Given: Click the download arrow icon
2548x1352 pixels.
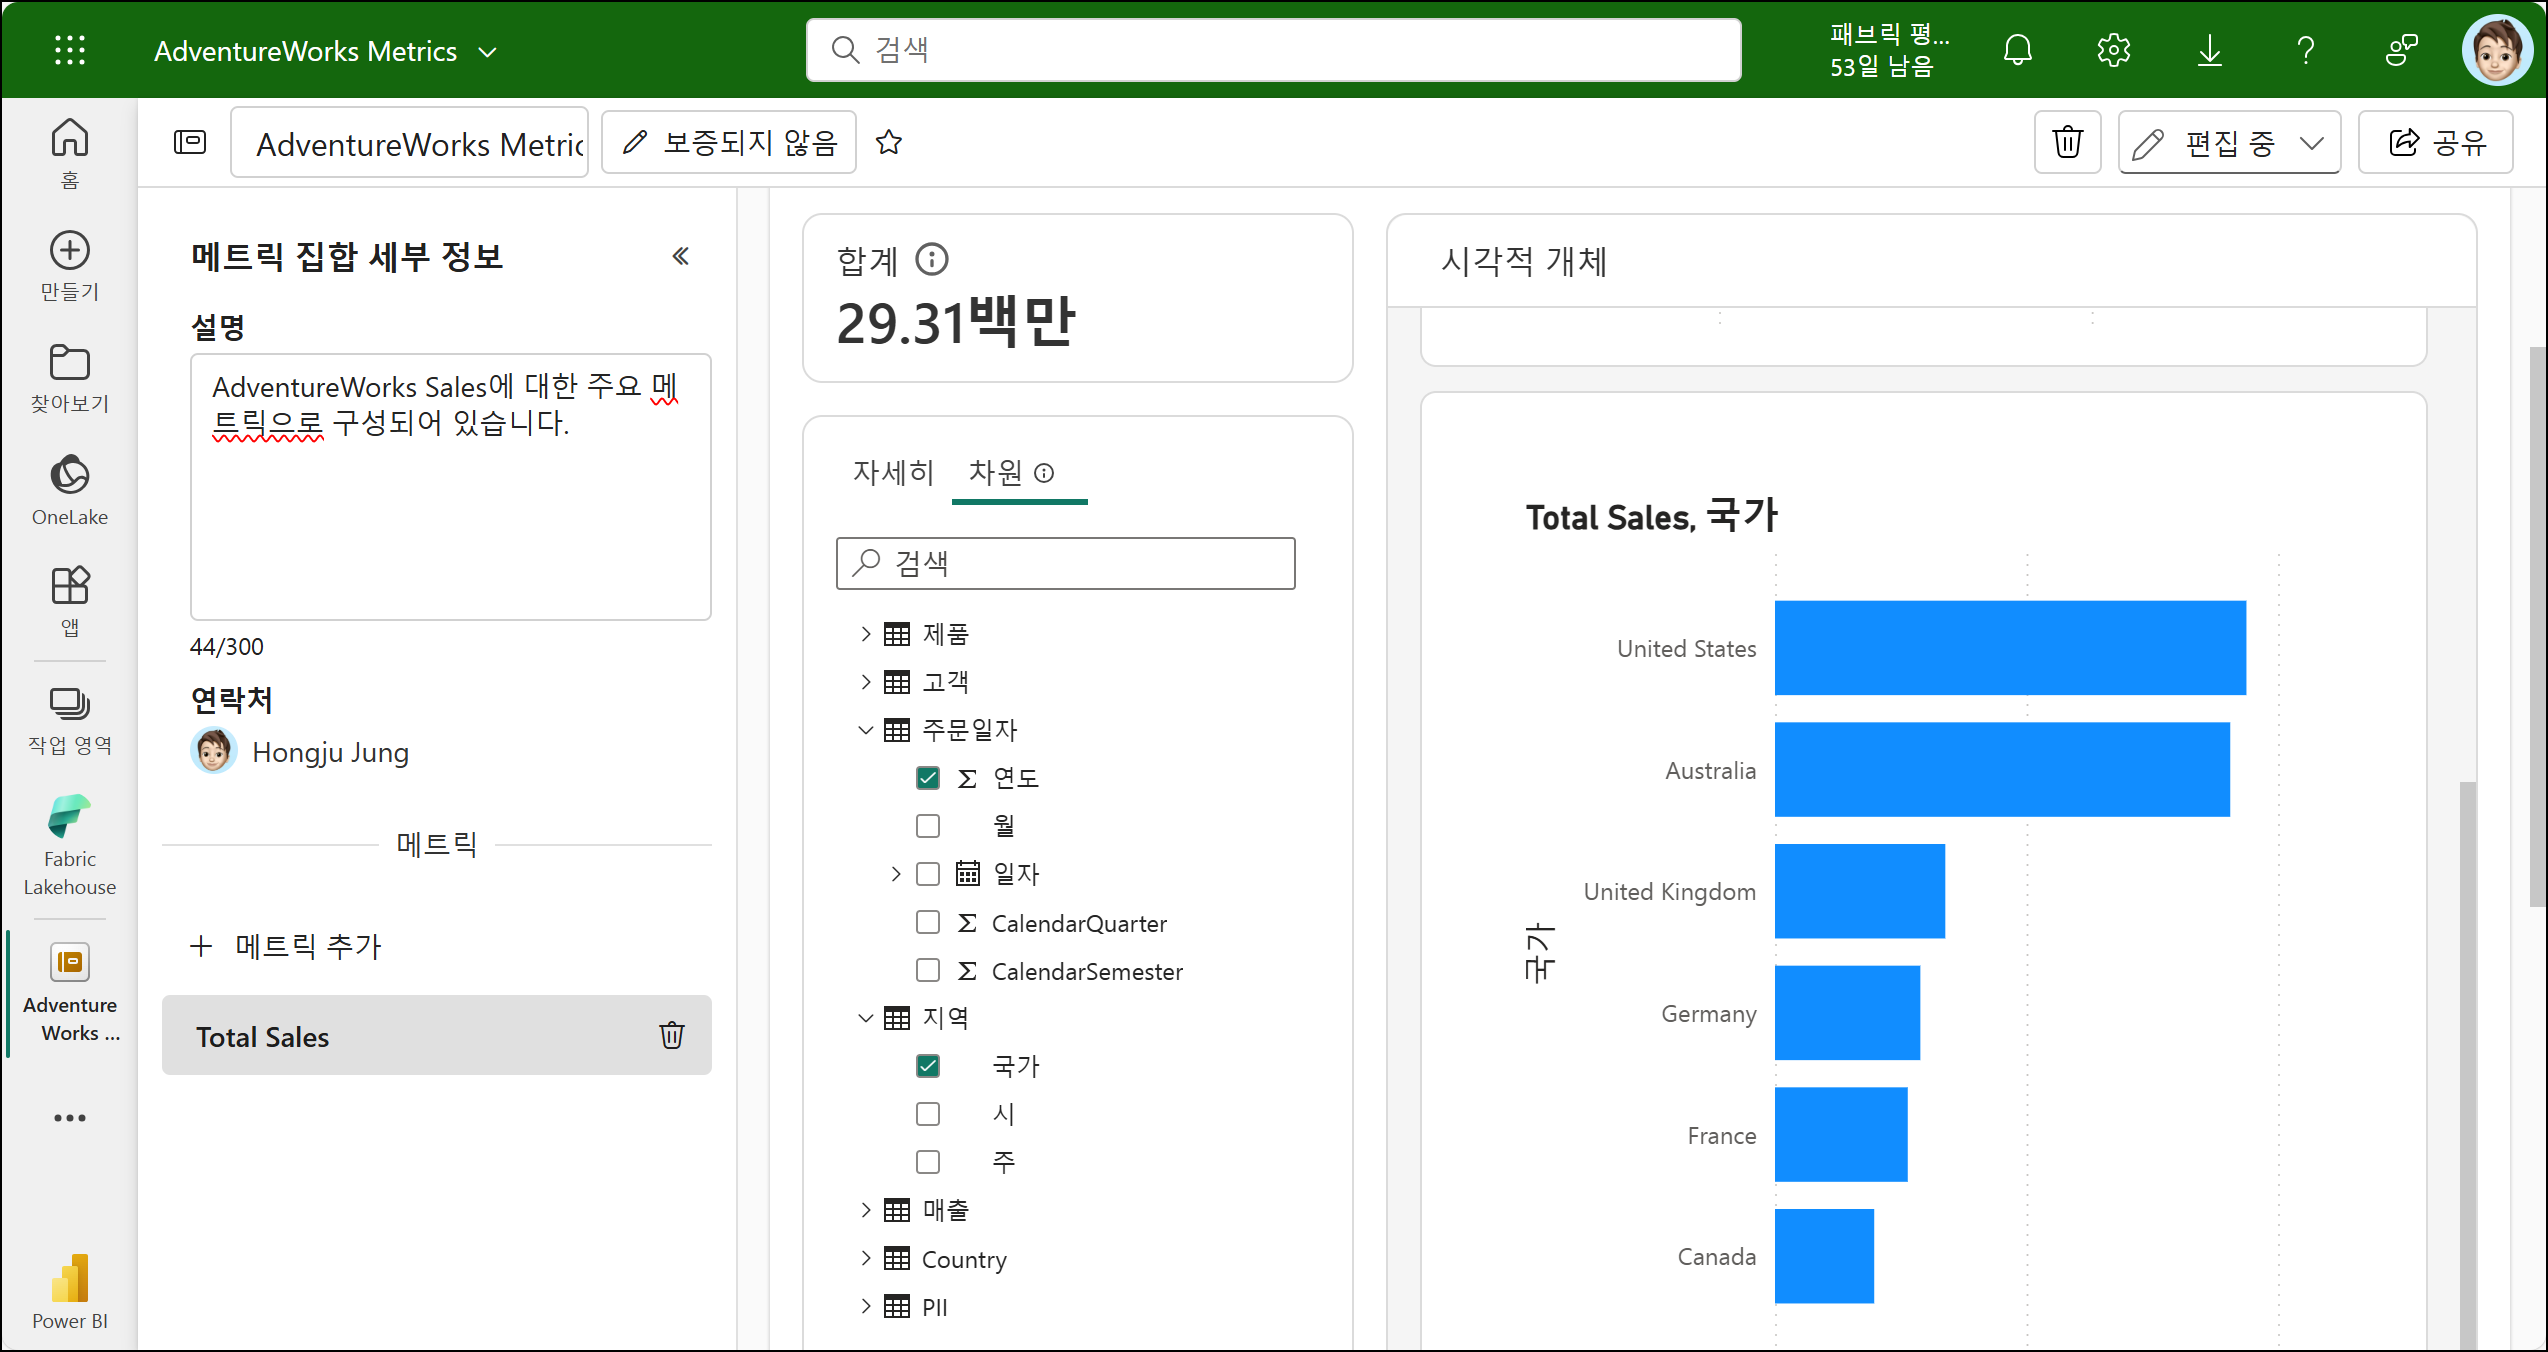Looking at the screenshot, I should point(2210,50).
